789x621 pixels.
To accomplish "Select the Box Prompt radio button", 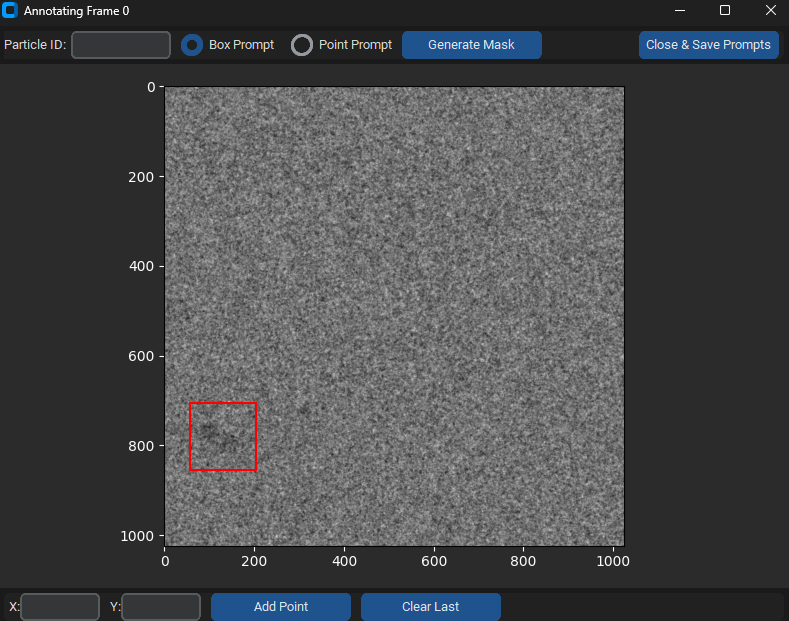I will tap(192, 45).
